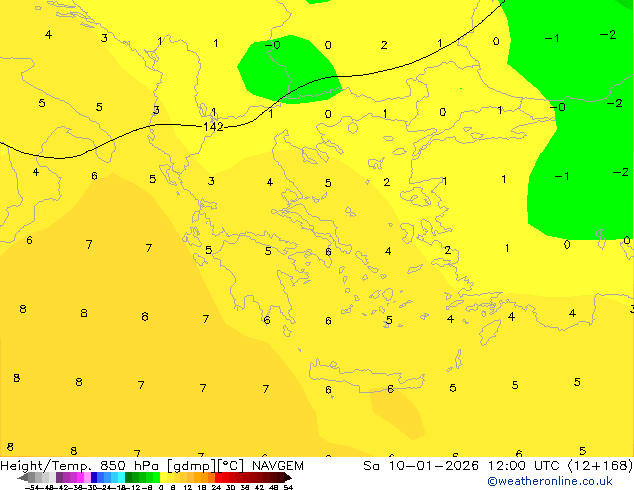This screenshot has height=490, width=634.
Task: Pick the magenta swatch on the temperature legend
Action: [80, 477]
